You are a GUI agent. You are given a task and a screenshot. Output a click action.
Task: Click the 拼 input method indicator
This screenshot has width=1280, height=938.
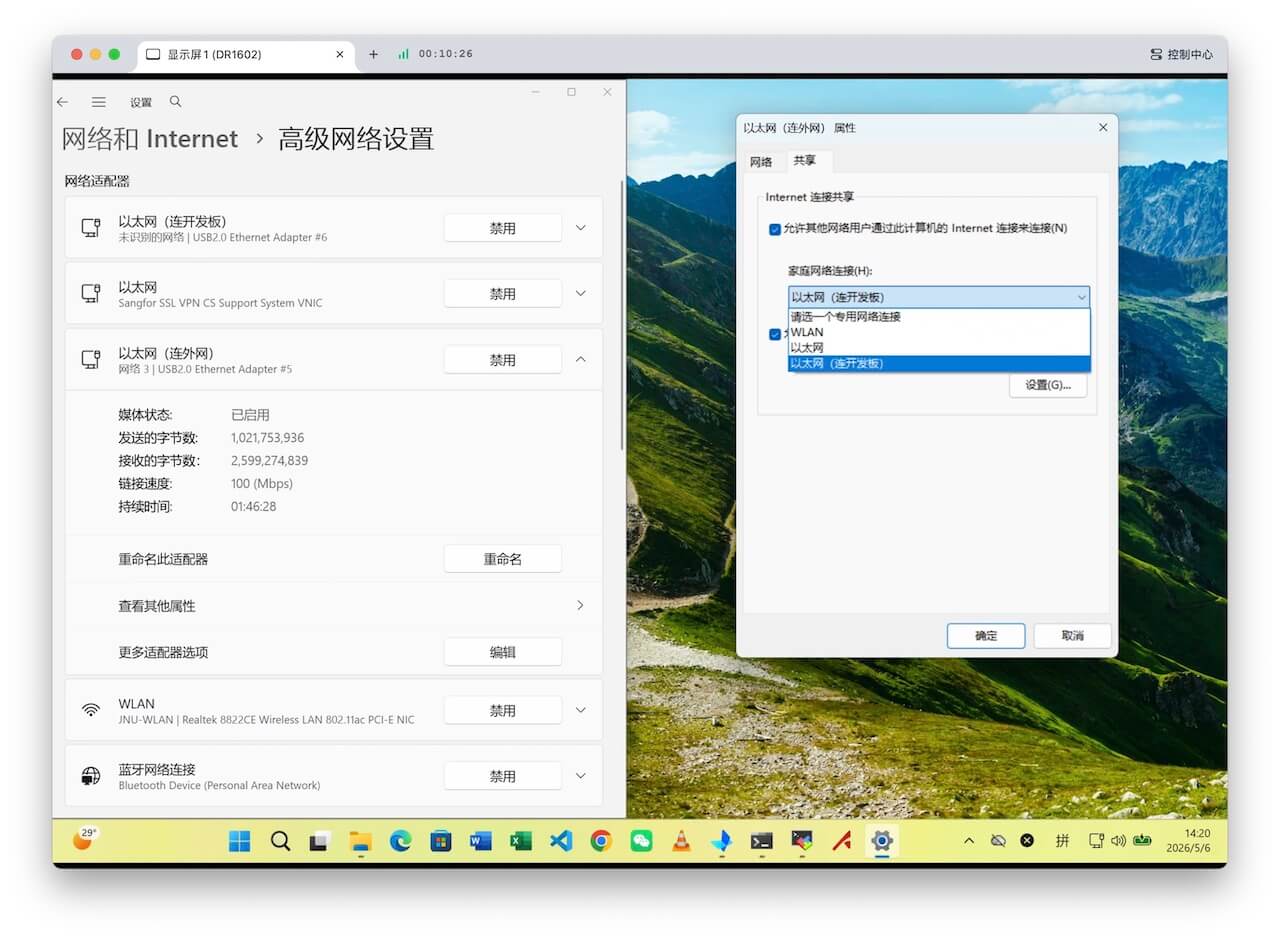click(x=1062, y=841)
